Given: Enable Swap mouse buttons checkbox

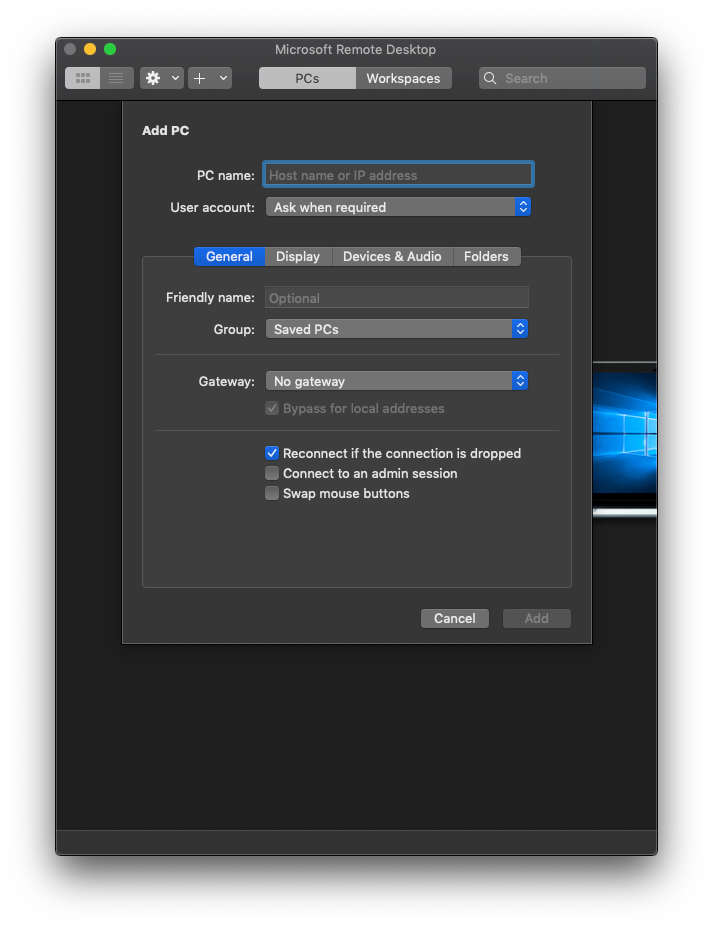Looking at the screenshot, I should click(272, 493).
